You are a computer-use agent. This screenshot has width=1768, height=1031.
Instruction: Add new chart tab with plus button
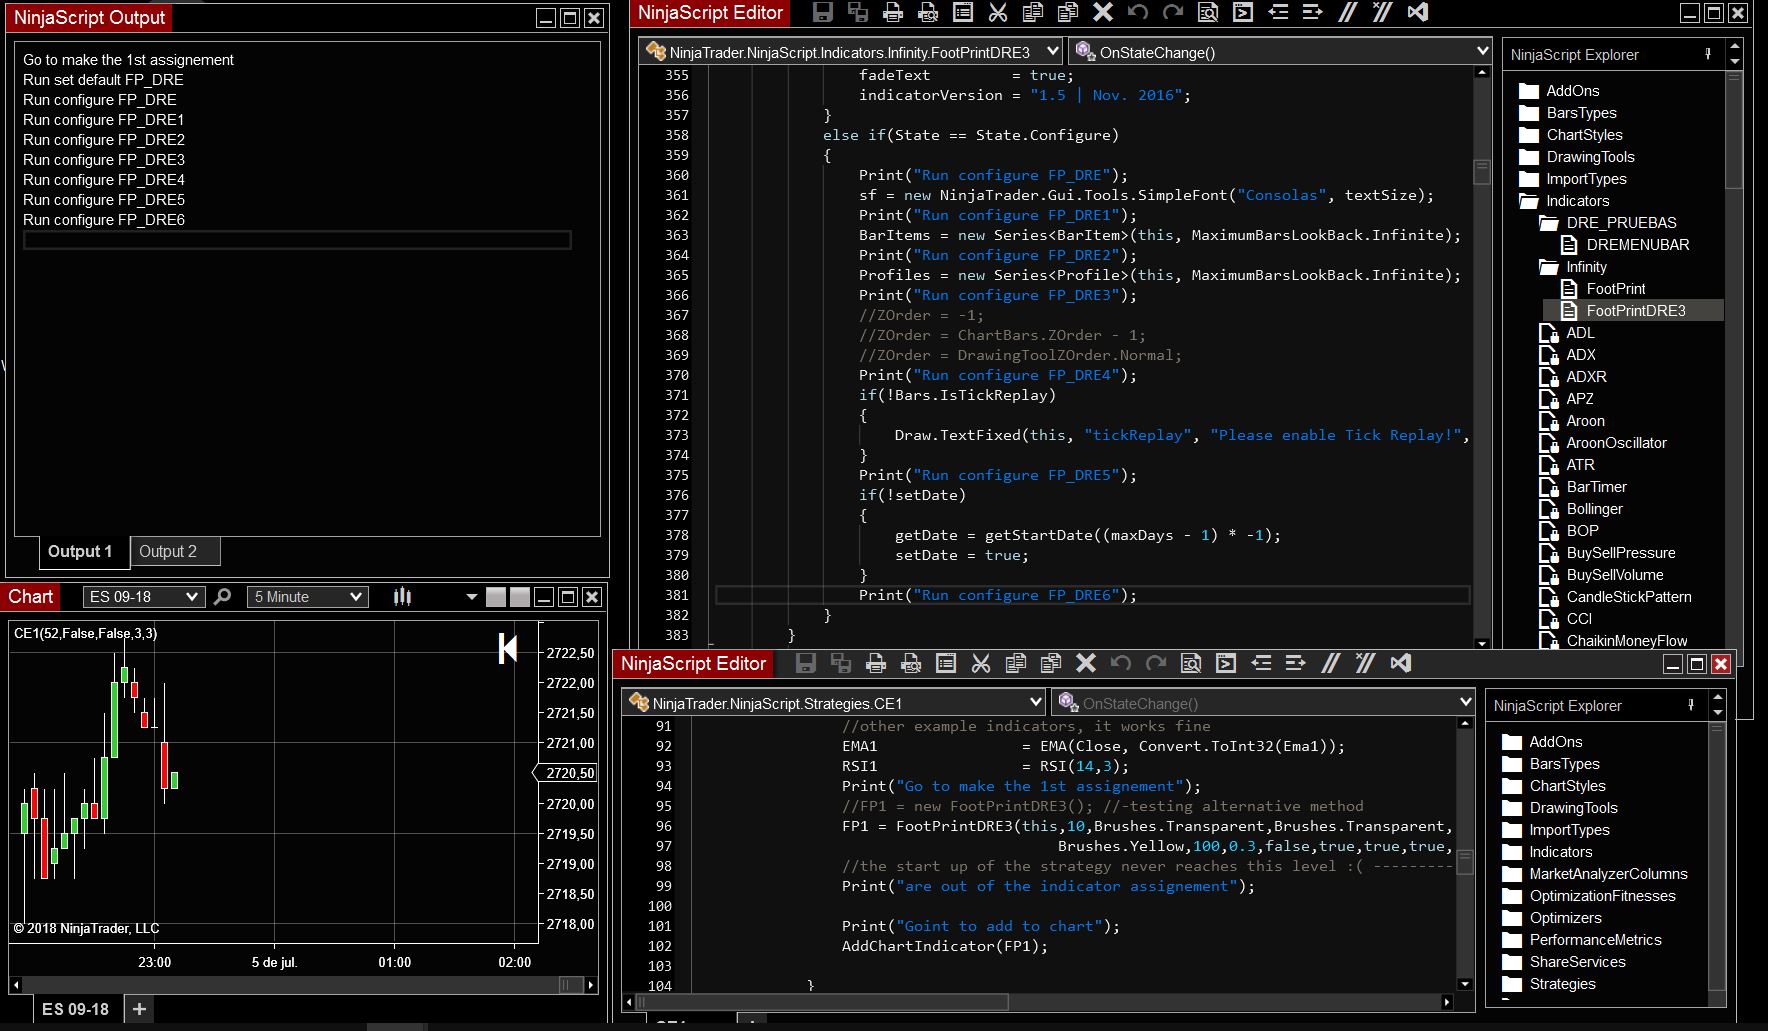pyautogui.click(x=139, y=1009)
